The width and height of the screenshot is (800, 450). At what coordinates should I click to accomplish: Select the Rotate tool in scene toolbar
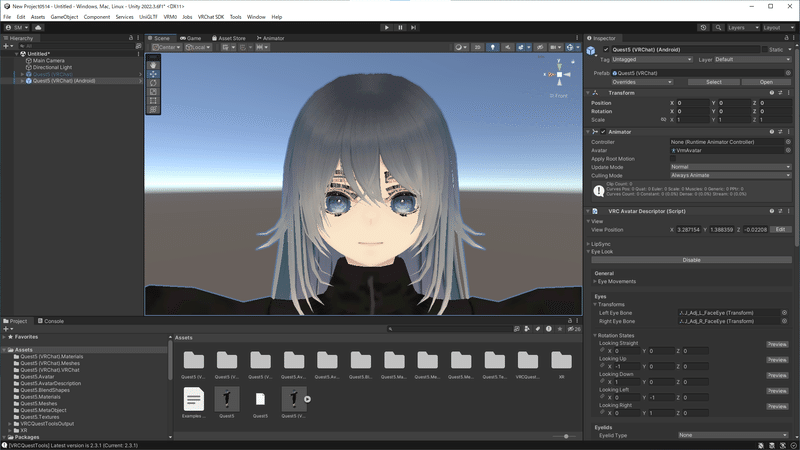tap(153, 83)
